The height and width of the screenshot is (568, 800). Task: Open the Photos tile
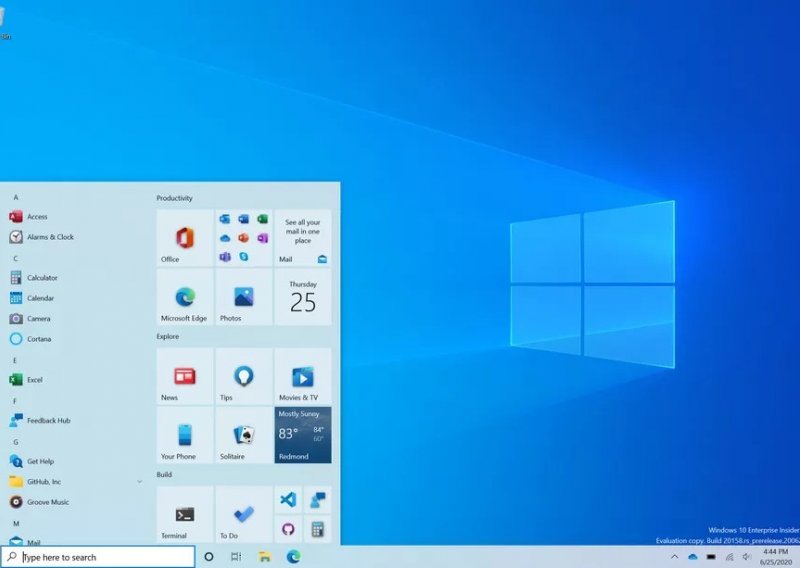click(x=244, y=297)
